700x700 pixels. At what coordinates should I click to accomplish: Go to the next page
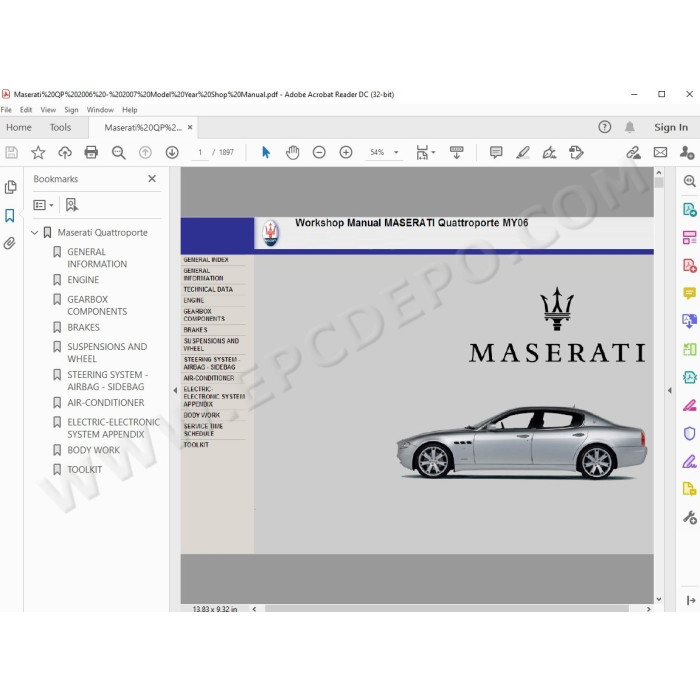click(x=172, y=153)
